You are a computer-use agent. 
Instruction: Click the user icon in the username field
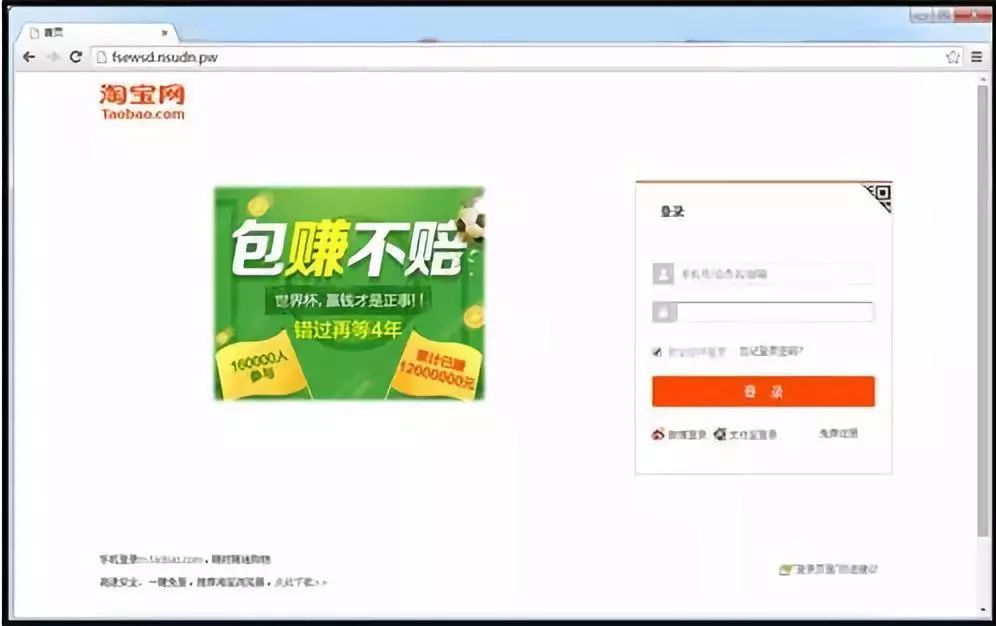[661, 273]
